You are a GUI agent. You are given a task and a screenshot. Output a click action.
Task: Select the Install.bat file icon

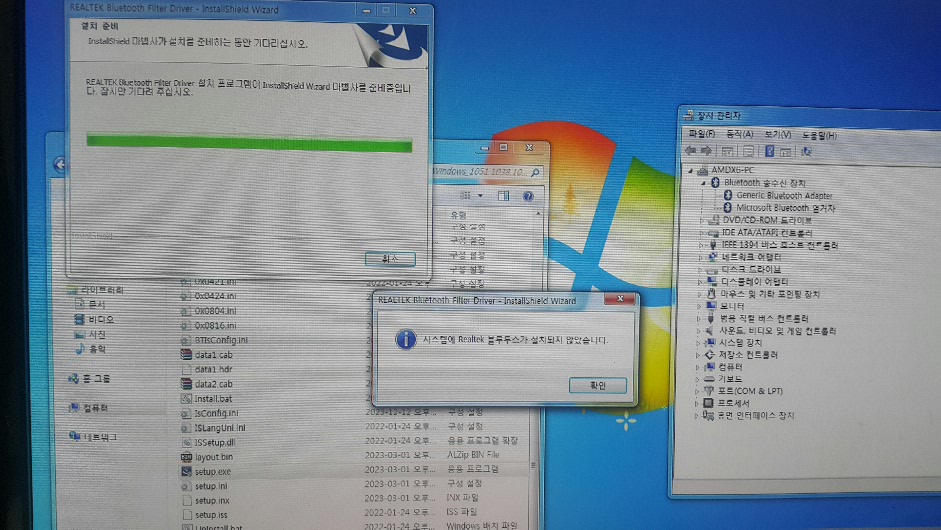coord(186,398)
